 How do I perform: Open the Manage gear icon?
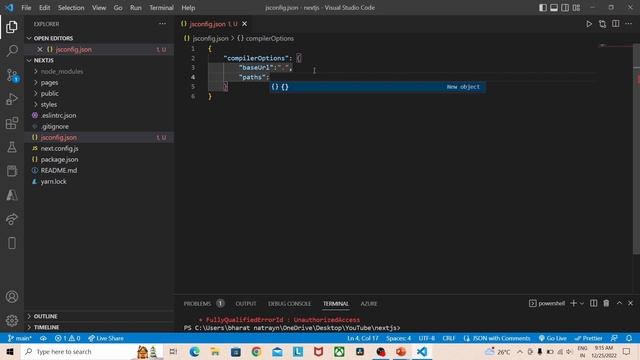12,320
